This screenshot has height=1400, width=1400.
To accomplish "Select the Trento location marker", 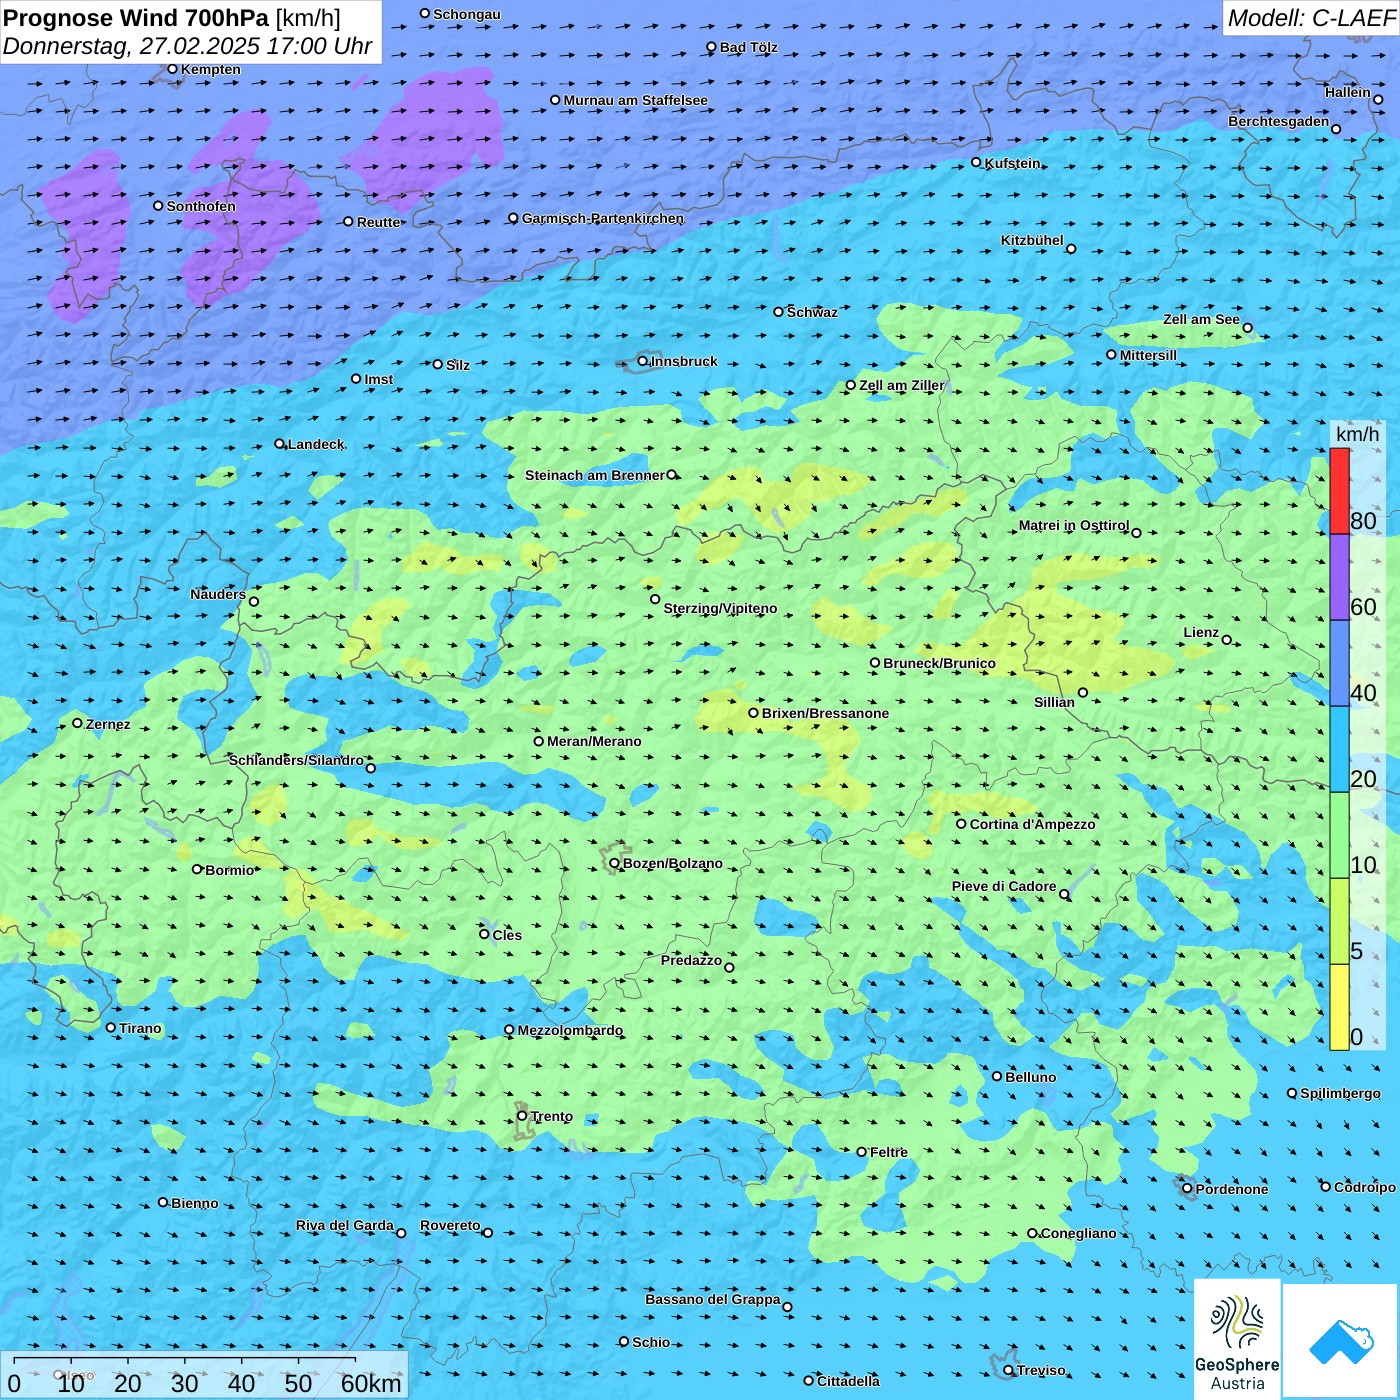I will click(x=522, y=1116).
